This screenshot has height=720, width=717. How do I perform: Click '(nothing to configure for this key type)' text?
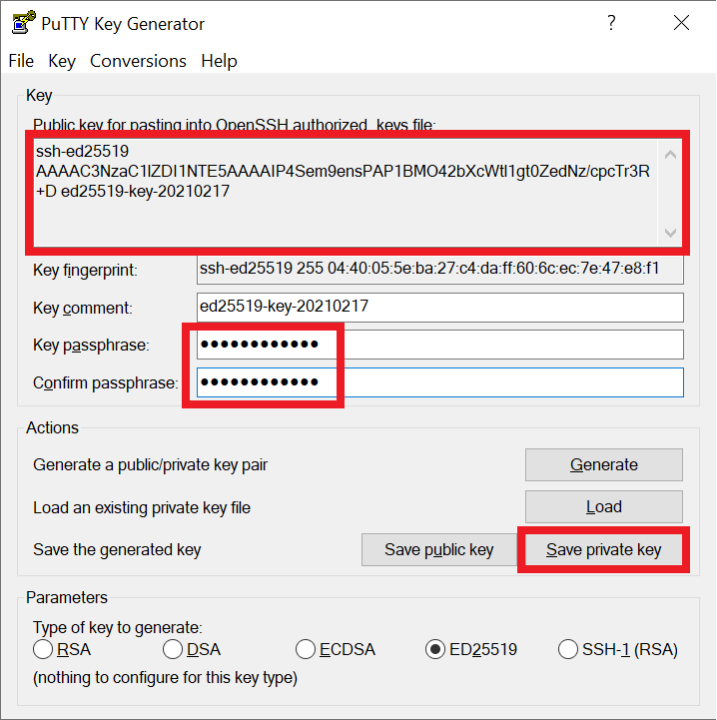coord(165,678)
